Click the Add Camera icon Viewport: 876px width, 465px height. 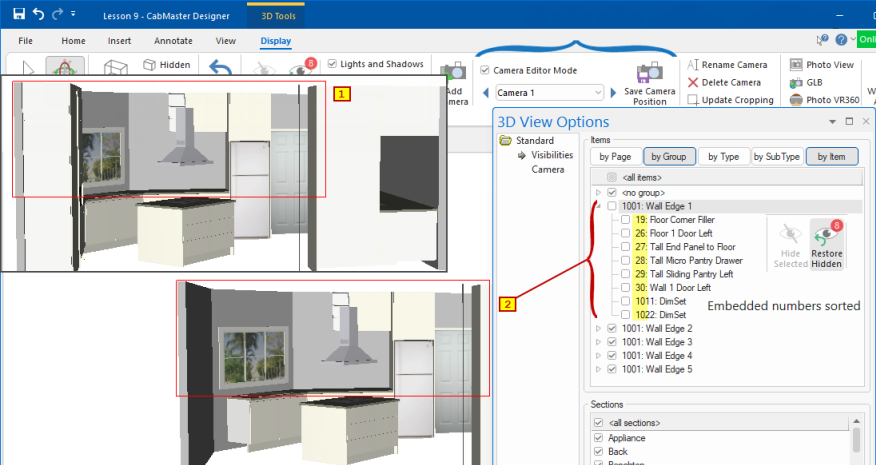457,74
